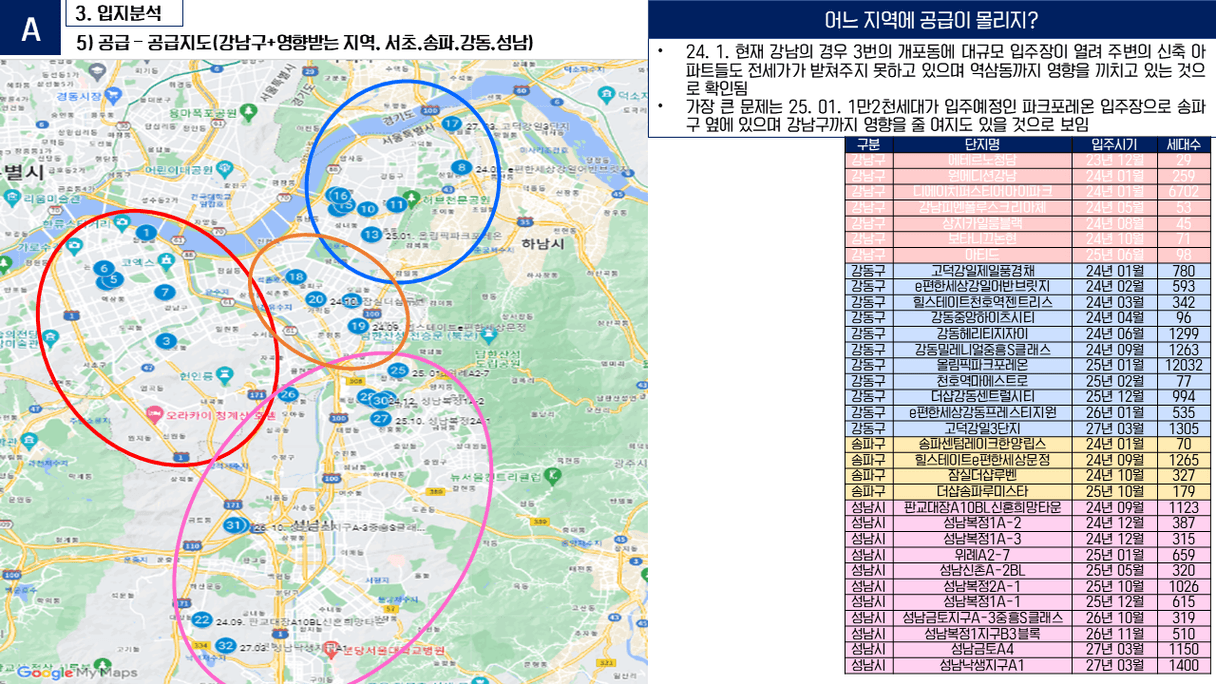Click the 어느 지역에 공급이 몰리지? heading
Viewport: 1216px width, 684px height.
point(931,20)
